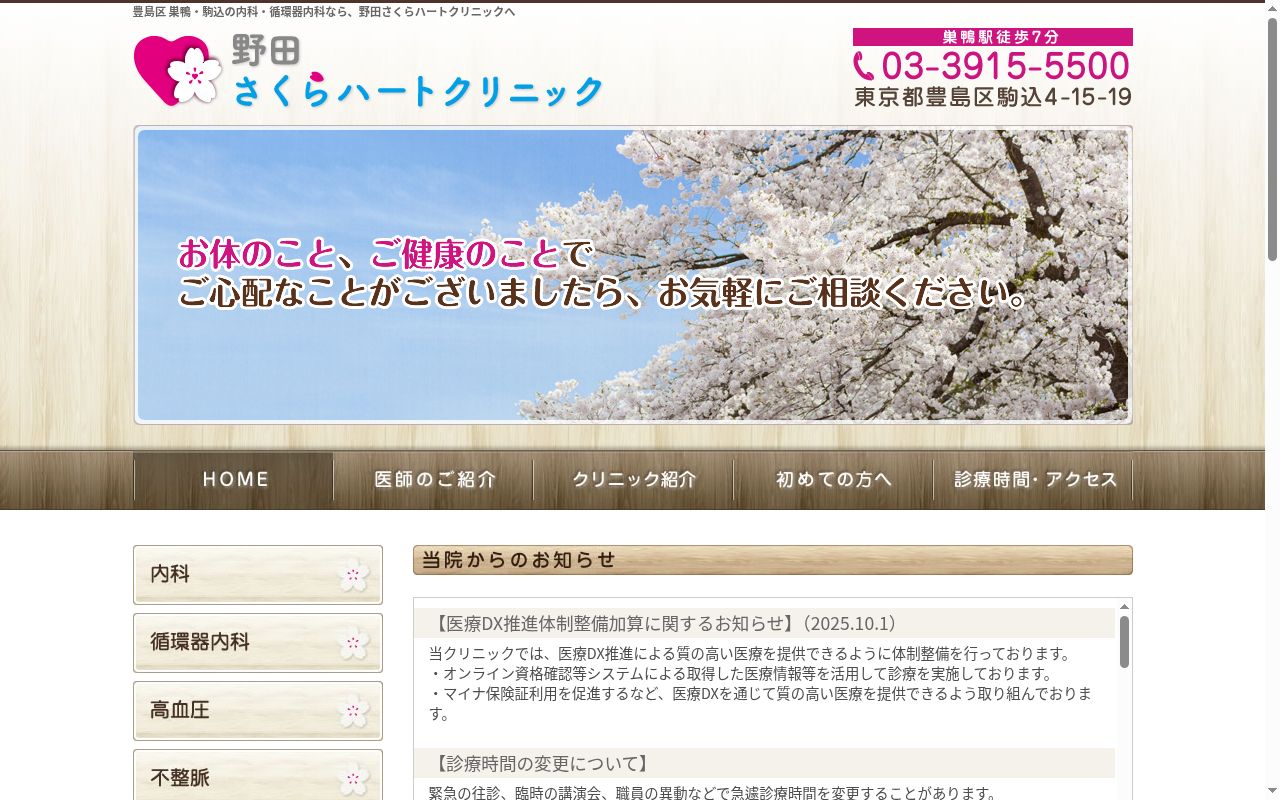Viewport: 1280px width, 800px height.
Task: Click the sakura flower icon on 高血圧 button
Action: point(353,711)
